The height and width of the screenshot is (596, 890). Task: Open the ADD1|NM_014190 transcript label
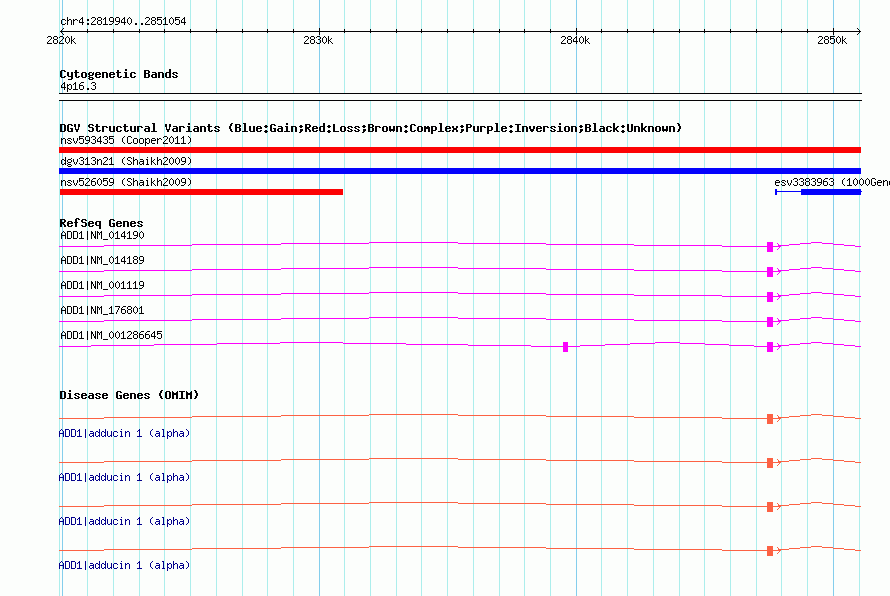point(102,235)
